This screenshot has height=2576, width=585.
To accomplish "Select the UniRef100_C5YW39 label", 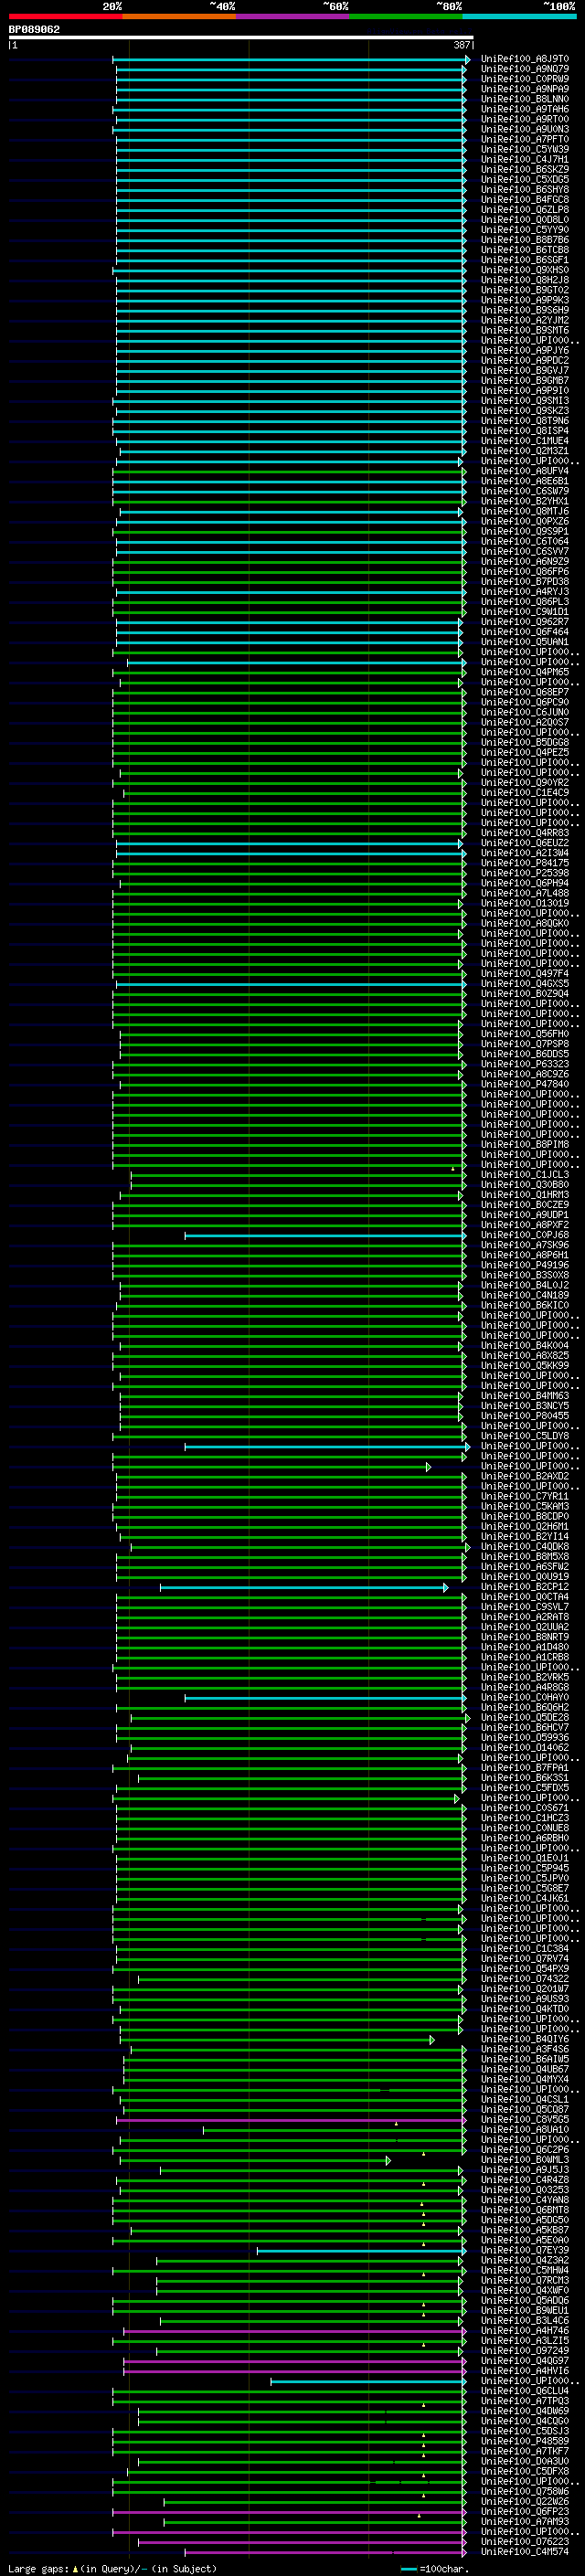I will (525, 149).
